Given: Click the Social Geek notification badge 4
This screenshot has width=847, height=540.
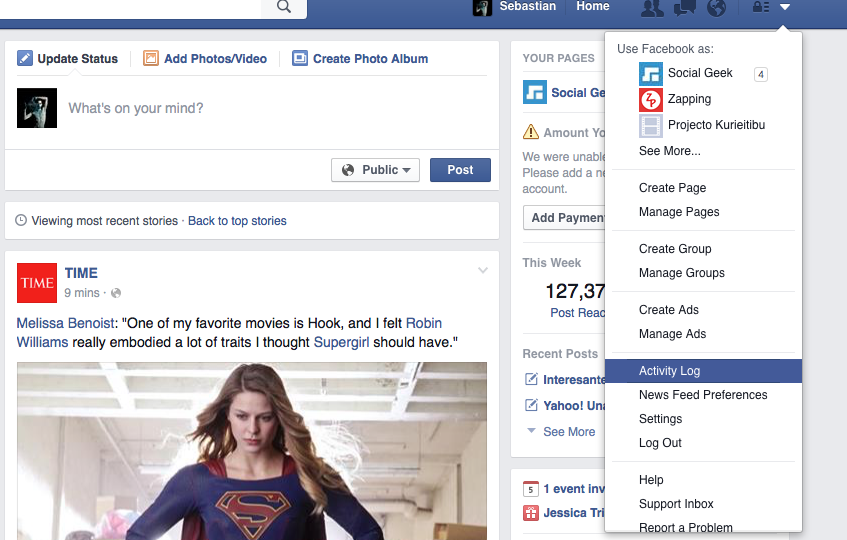Looking at the screenshot, I should click(x=761, y=75).
